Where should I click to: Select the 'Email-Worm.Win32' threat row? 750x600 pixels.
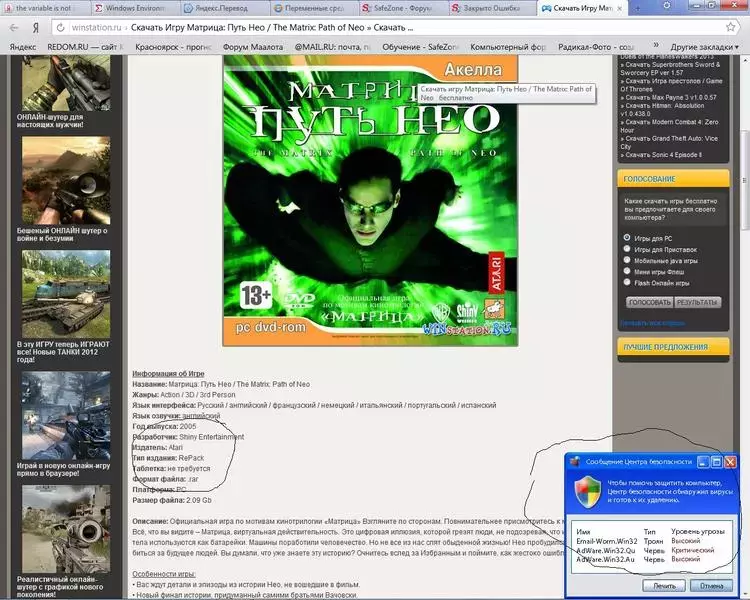(651, 541)
